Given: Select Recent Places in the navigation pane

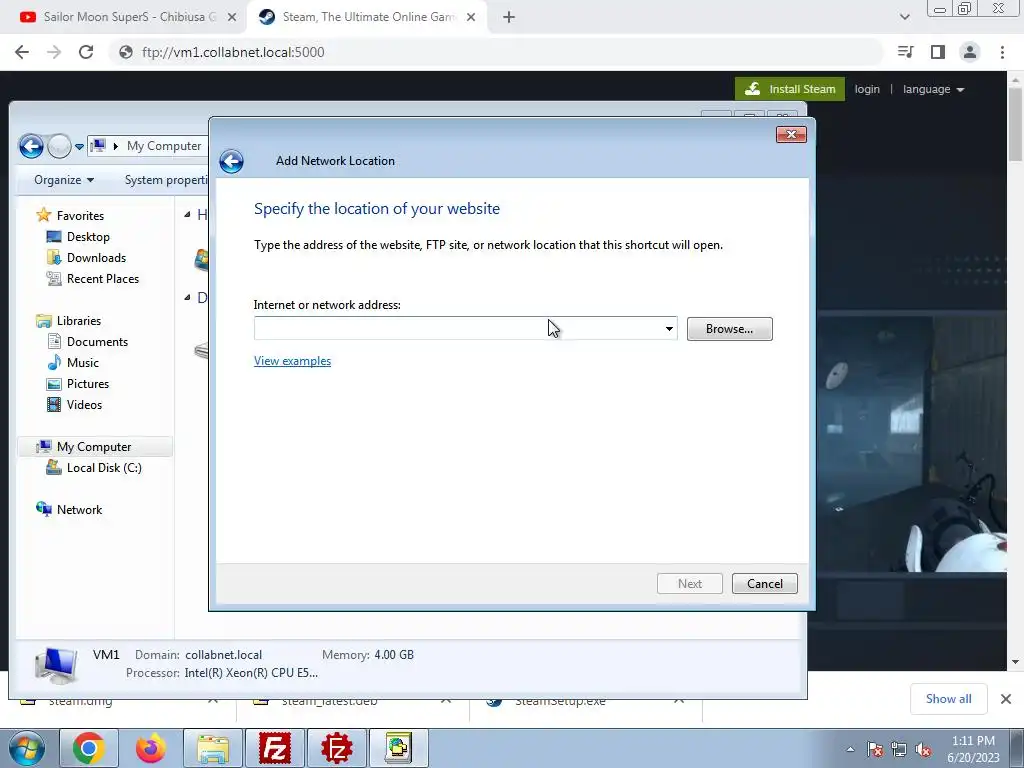Looking at the screenshot, I should pyautogui.click(x=103, y=279).
